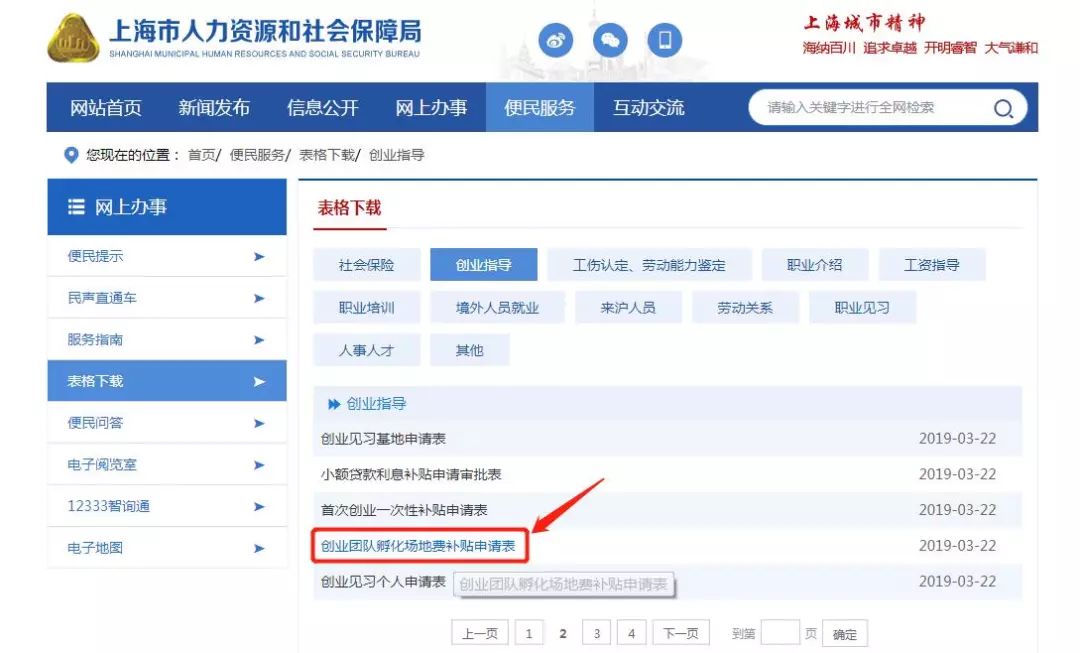
Task: Select the 职业介绍 category tab
Action: coord(815,265)
